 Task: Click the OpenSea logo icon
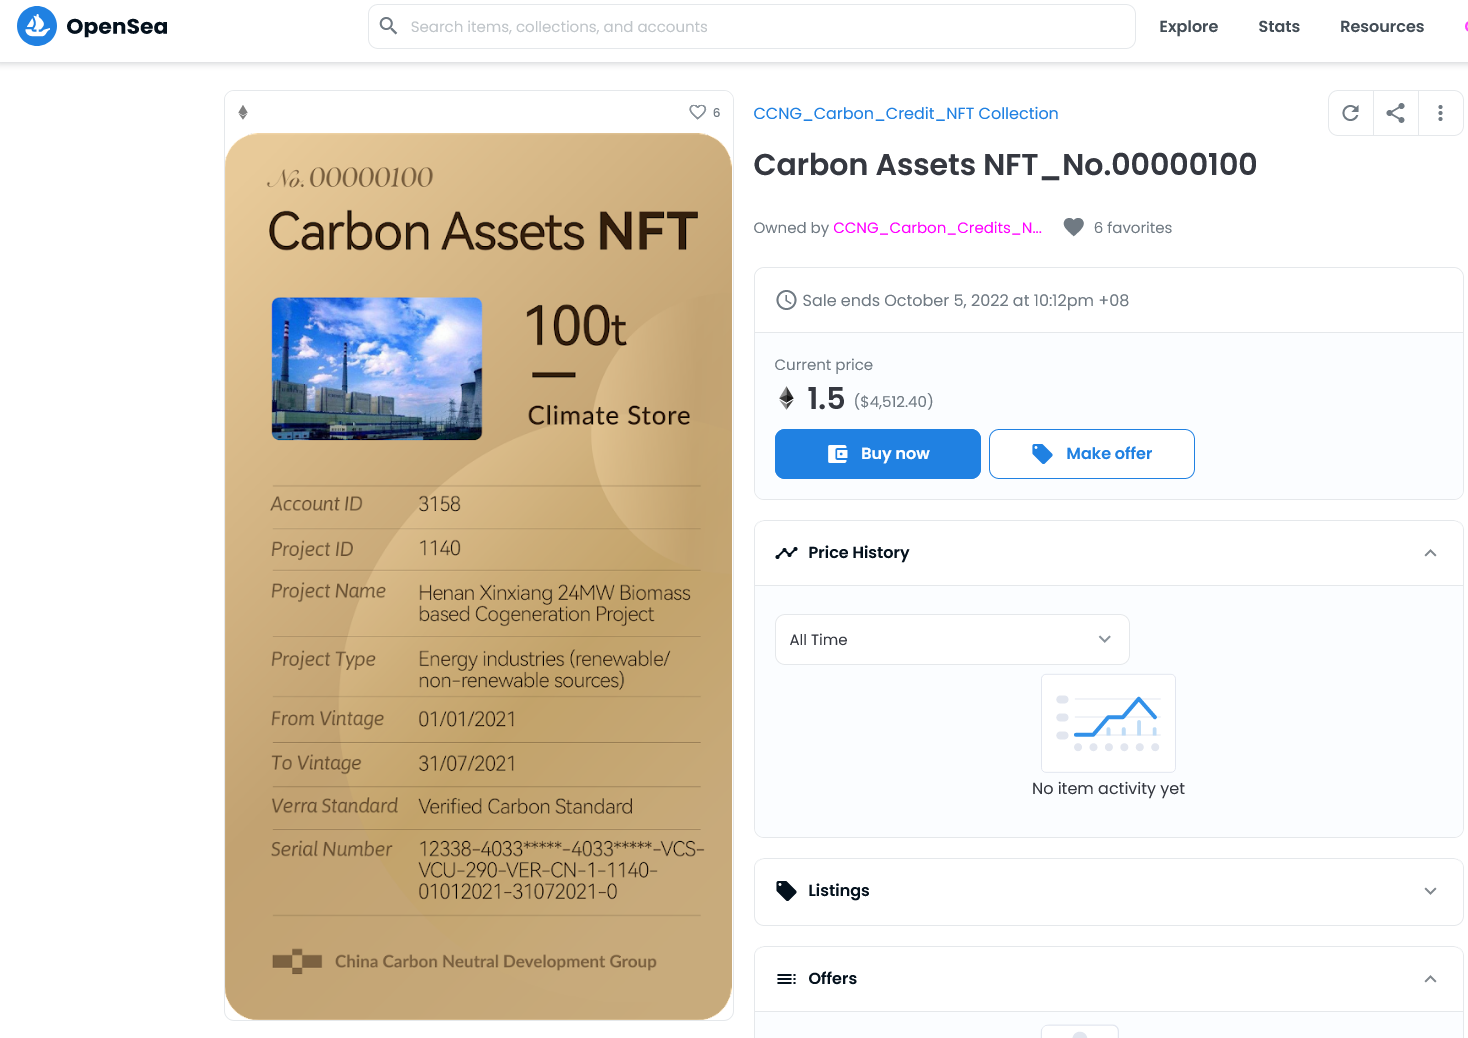coord(37,26)
